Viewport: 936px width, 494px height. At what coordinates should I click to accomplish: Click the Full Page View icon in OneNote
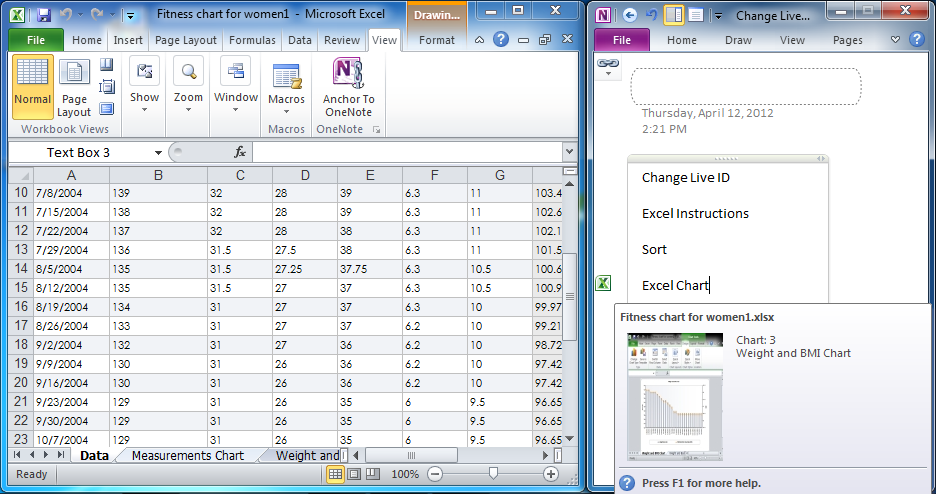click(695, 16)
